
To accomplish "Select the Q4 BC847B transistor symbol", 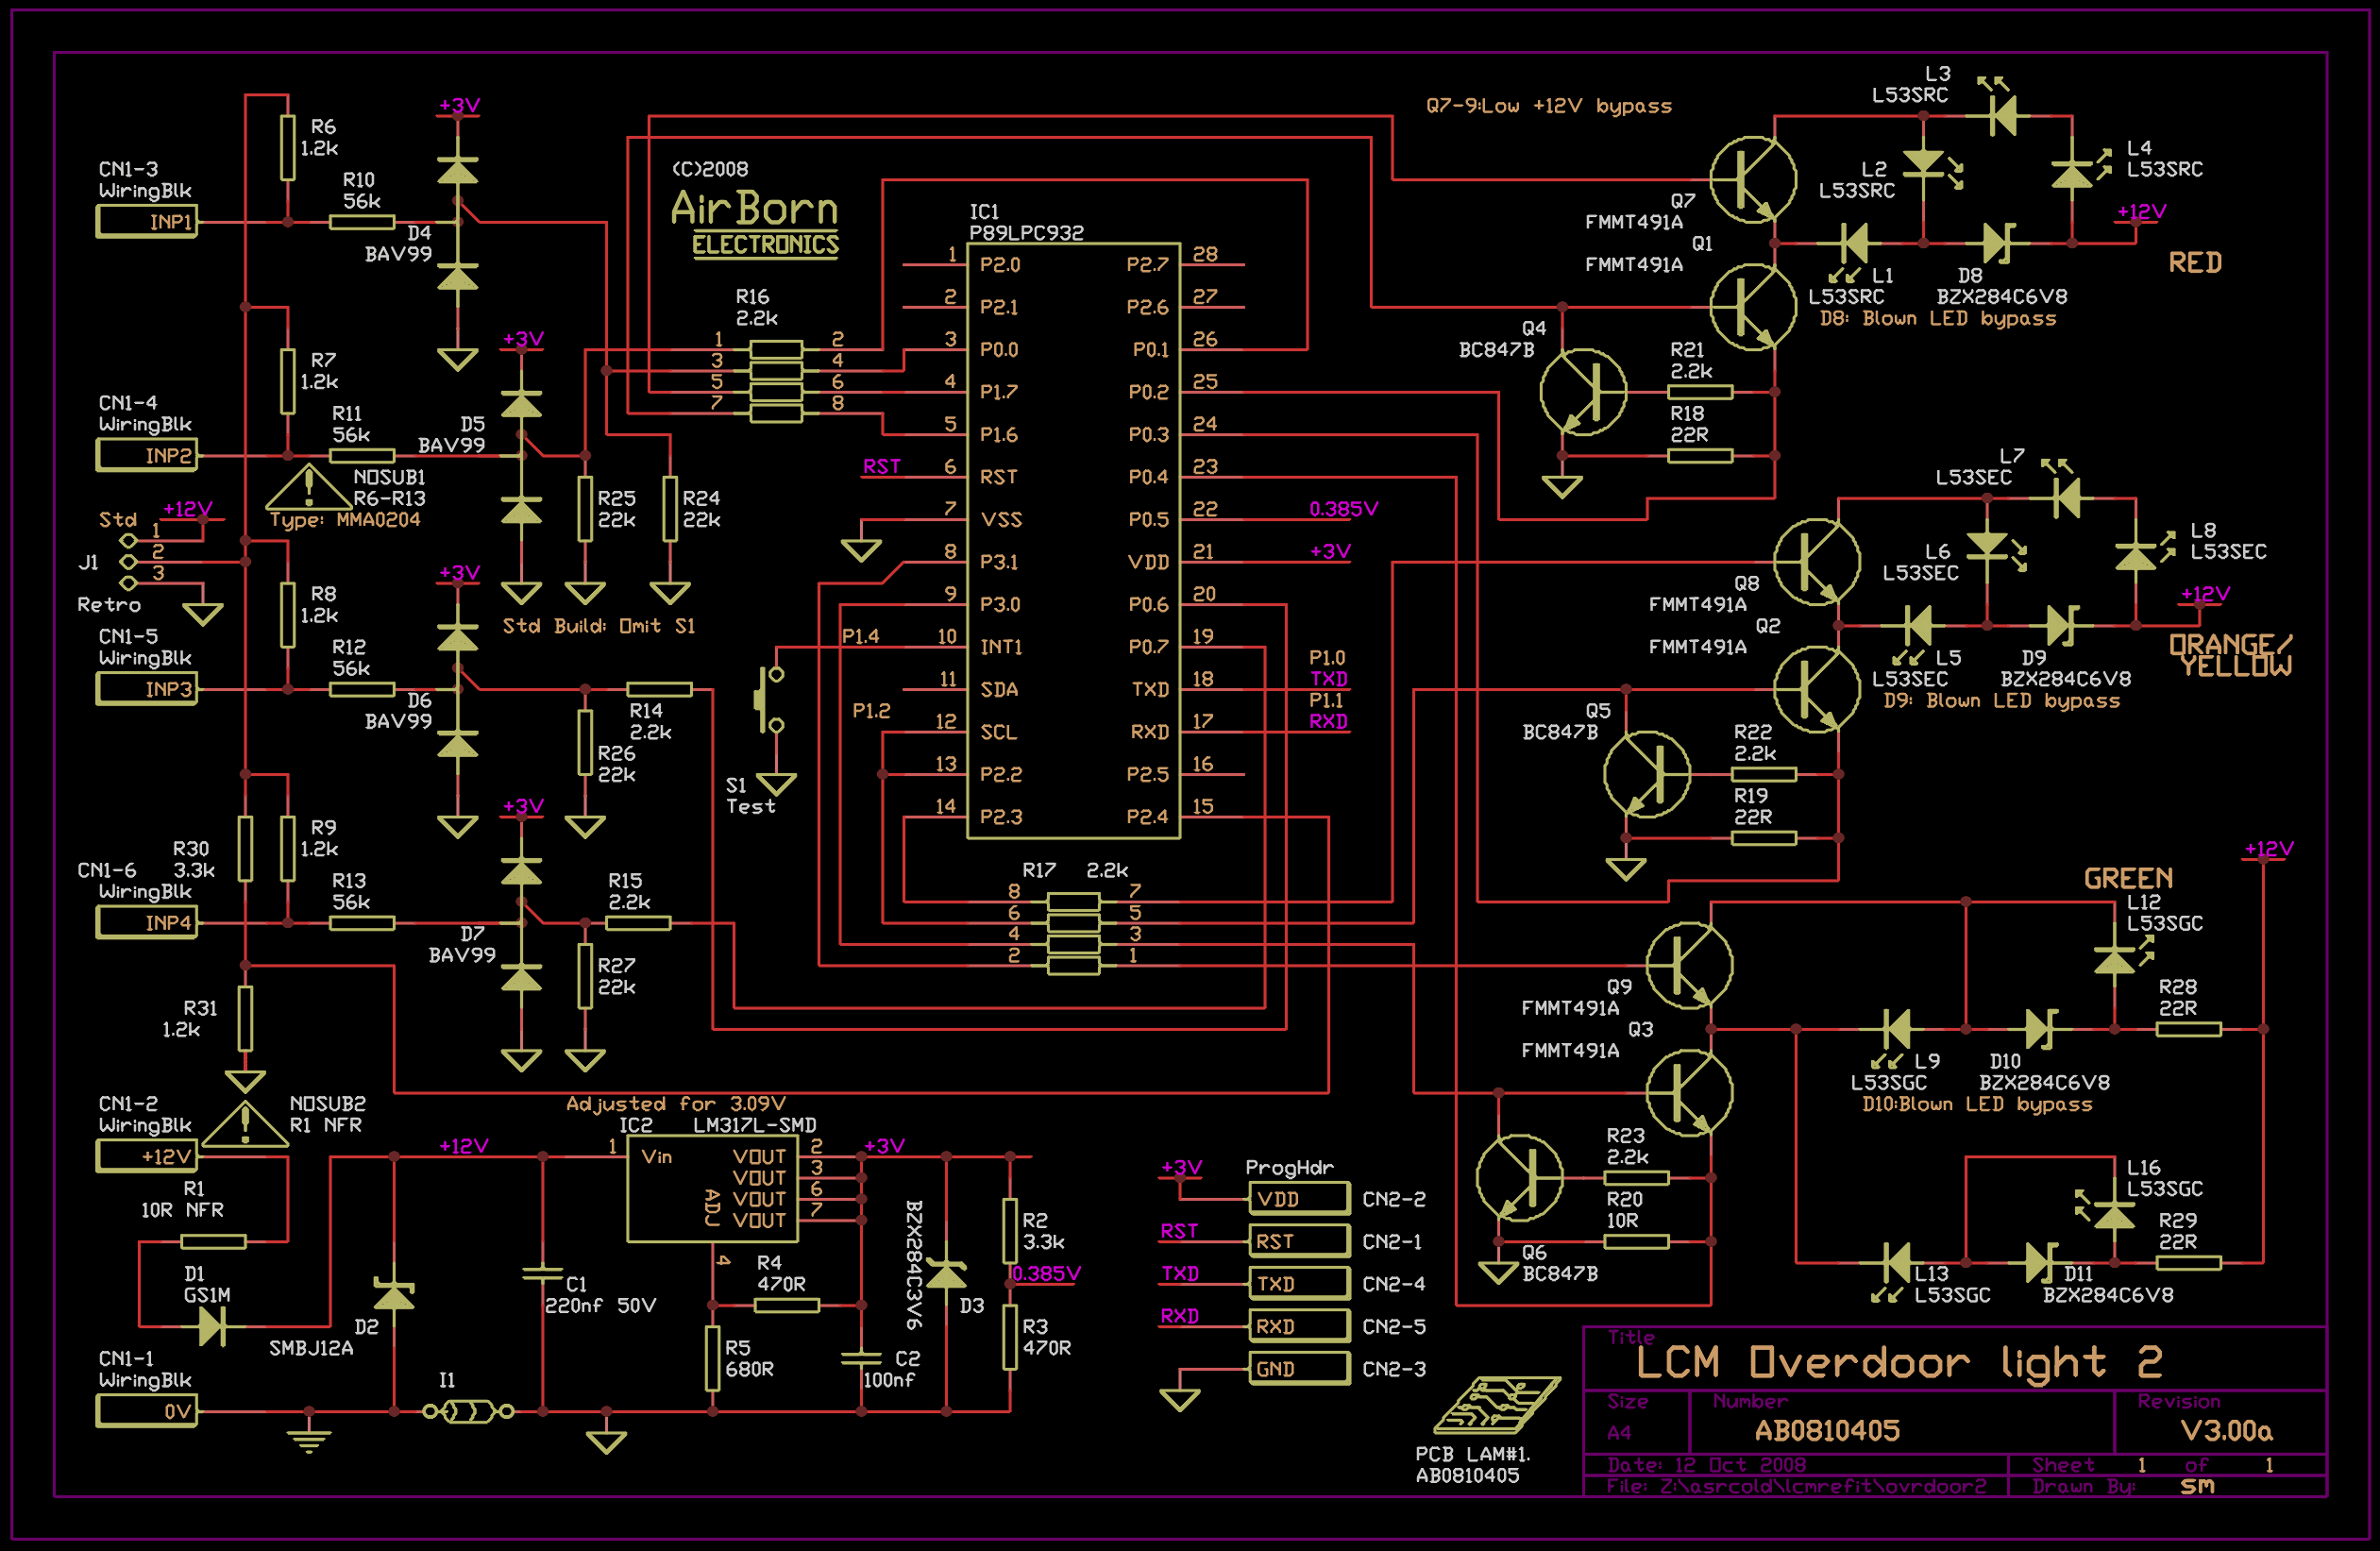I will point(1582,392).
